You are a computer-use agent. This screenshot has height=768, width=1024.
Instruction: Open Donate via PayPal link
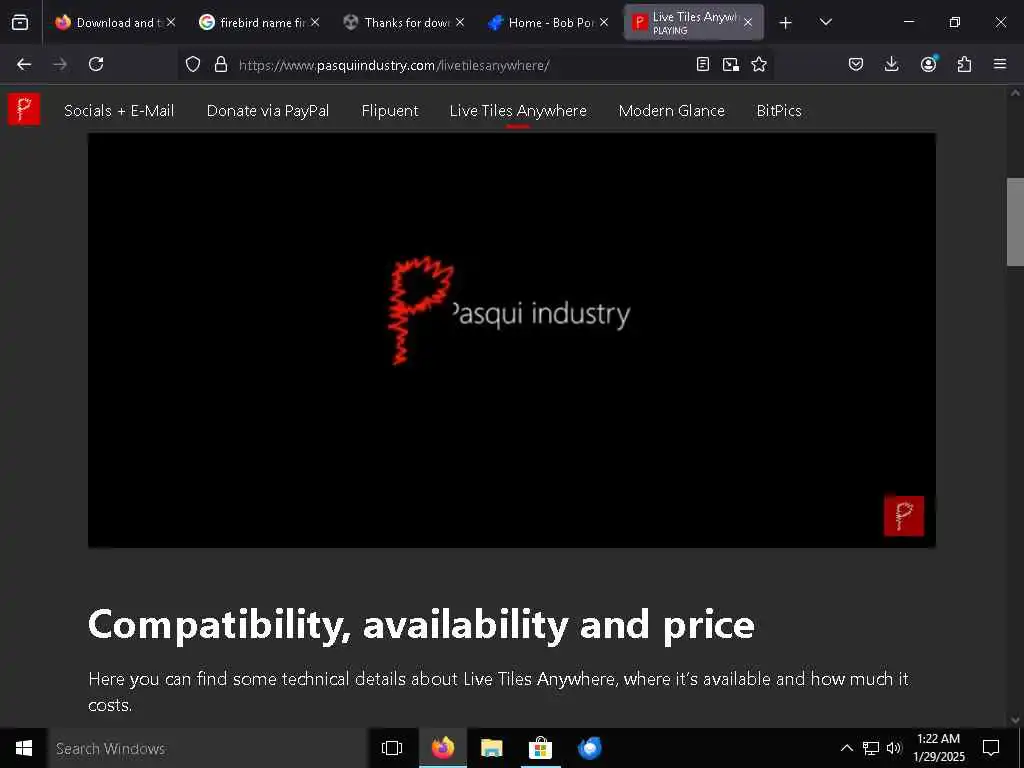[268, 110]
